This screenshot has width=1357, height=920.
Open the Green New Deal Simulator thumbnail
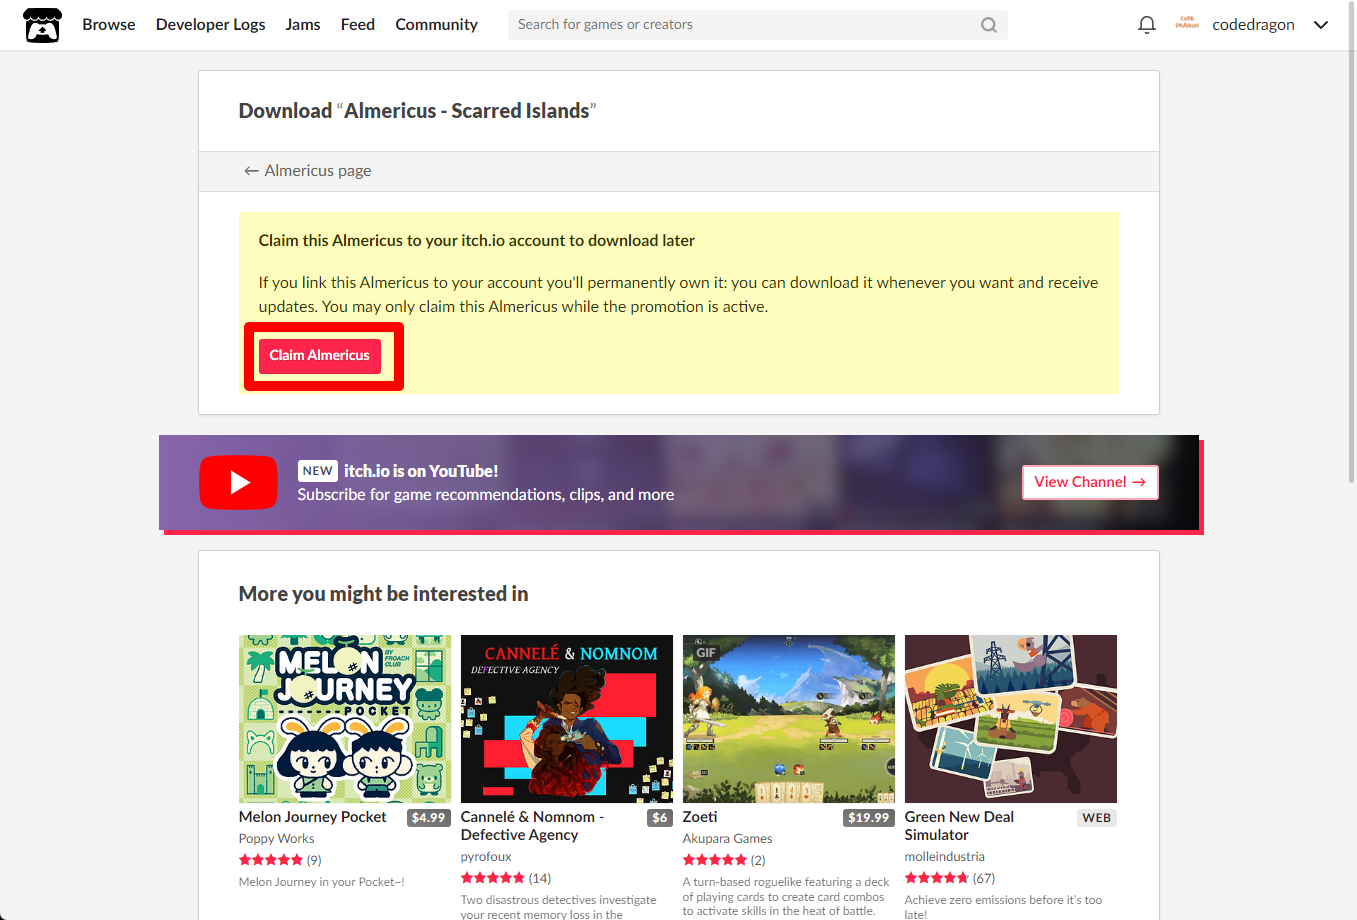(x=1011, y=719)
